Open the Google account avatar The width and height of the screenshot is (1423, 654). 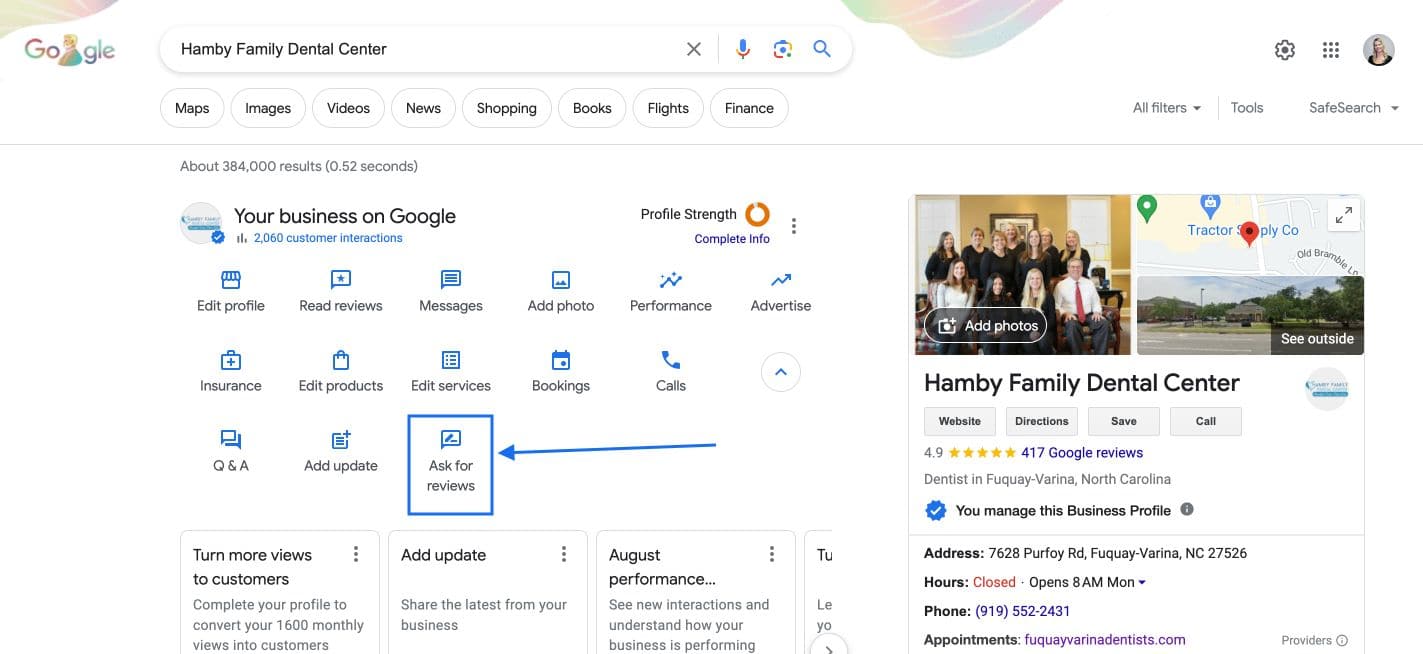pyautogui.click(x=1379, y=50)
